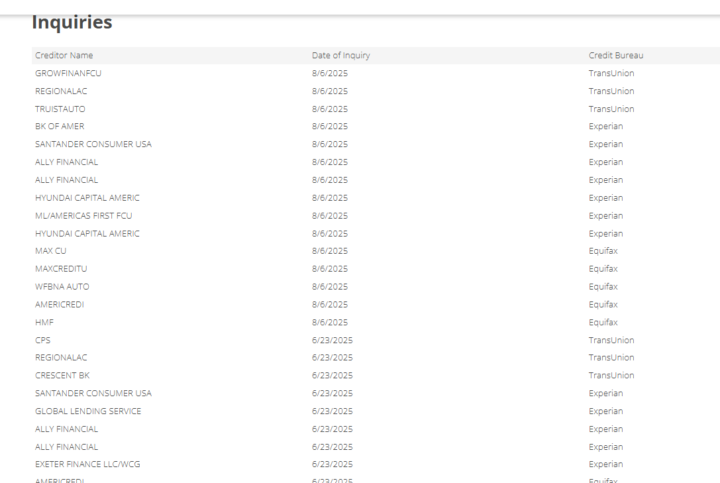The width and height of the screenshot is (720, 483).
Task: Select Experian in the ML/AMERICAS FIRST FCU row
Action: coord(606,216)
